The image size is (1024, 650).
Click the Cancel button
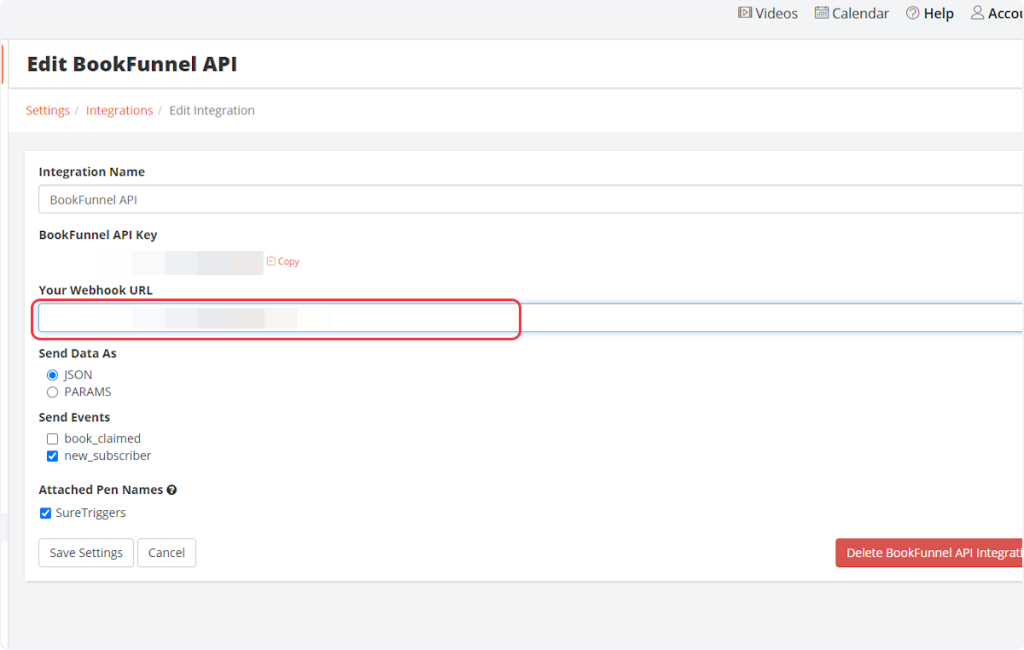click(x=166, y=553)
